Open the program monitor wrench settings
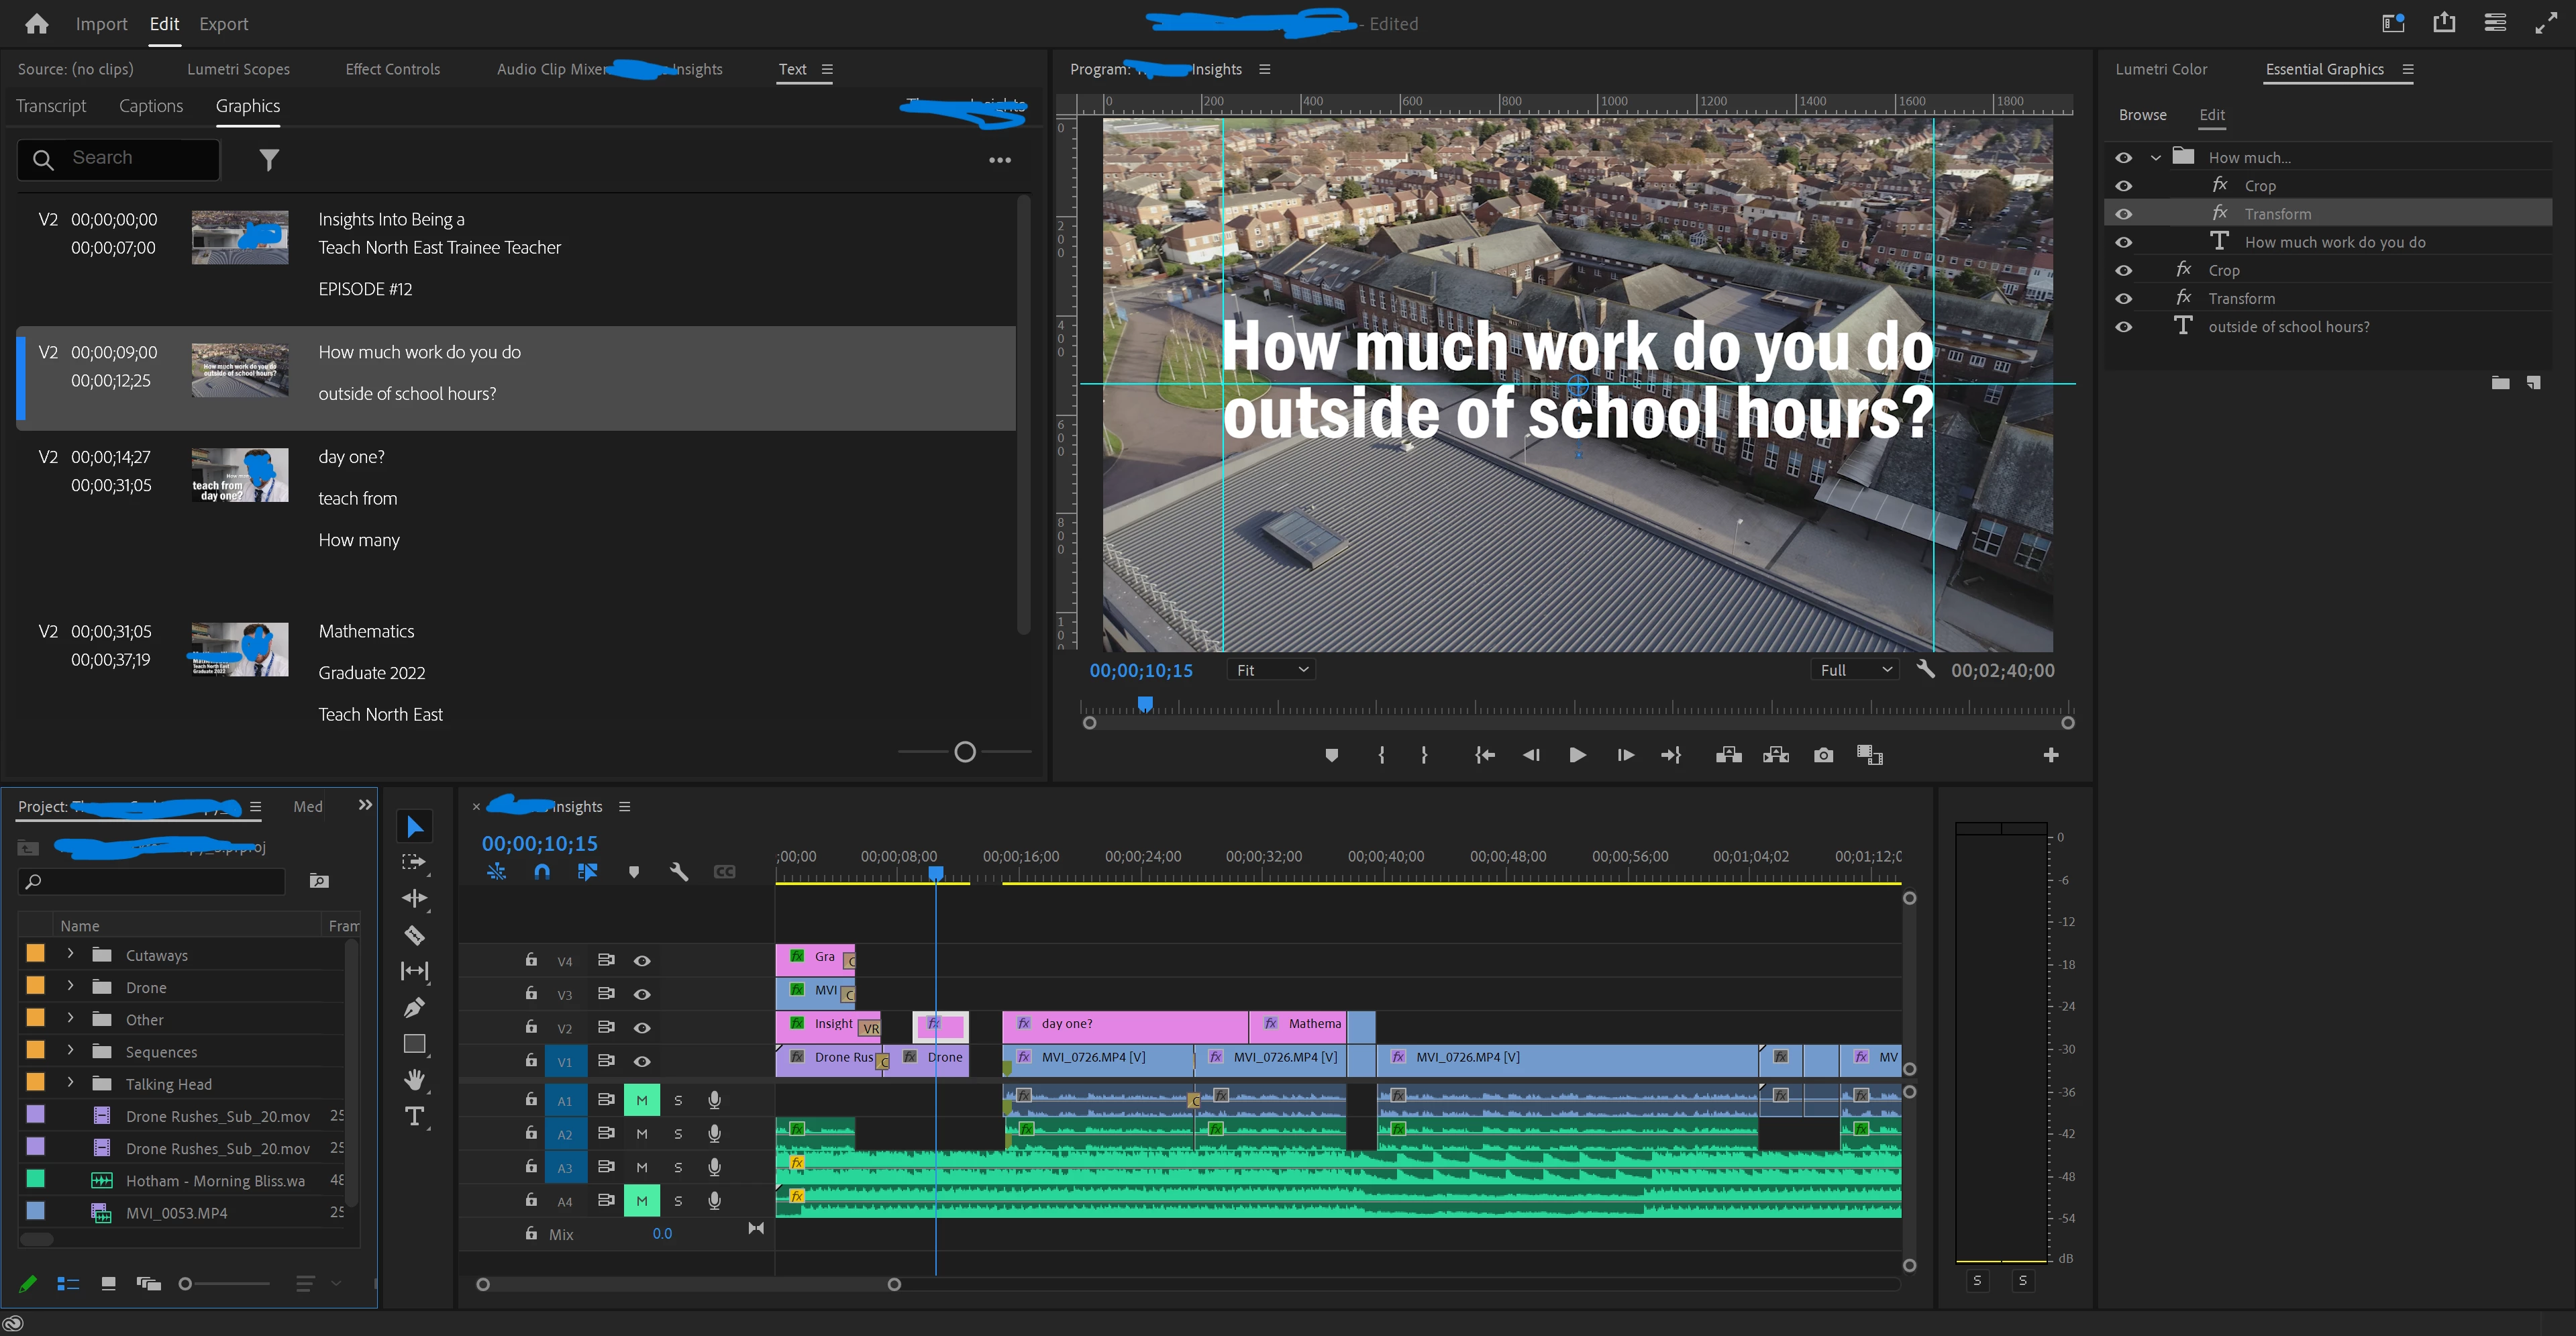The width and height of the screenshot is (2576, 1336). 1925,669
